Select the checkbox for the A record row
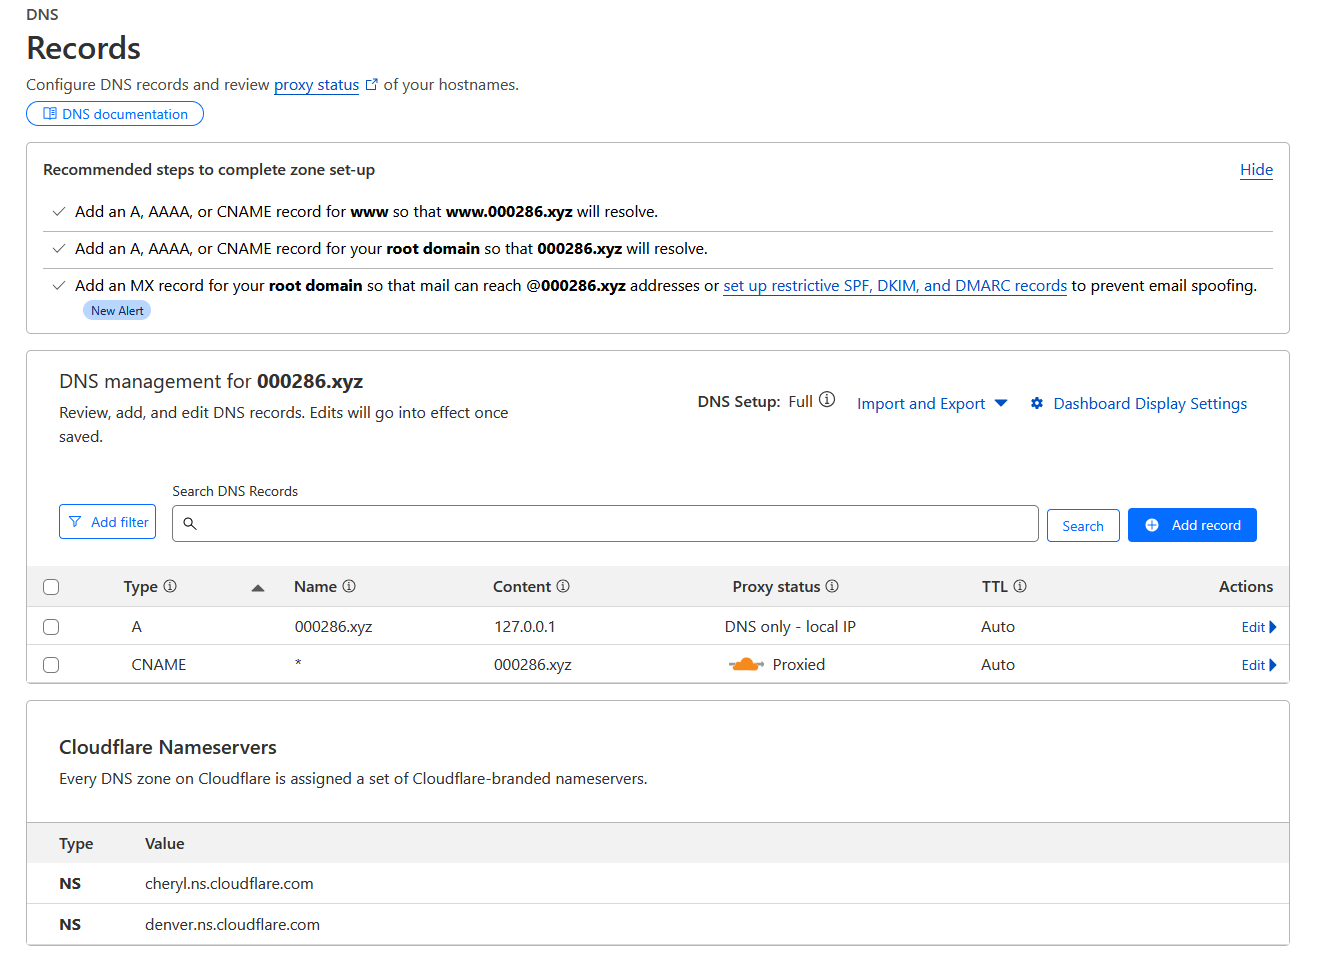The image size is (1319, 961). [51, 626]
